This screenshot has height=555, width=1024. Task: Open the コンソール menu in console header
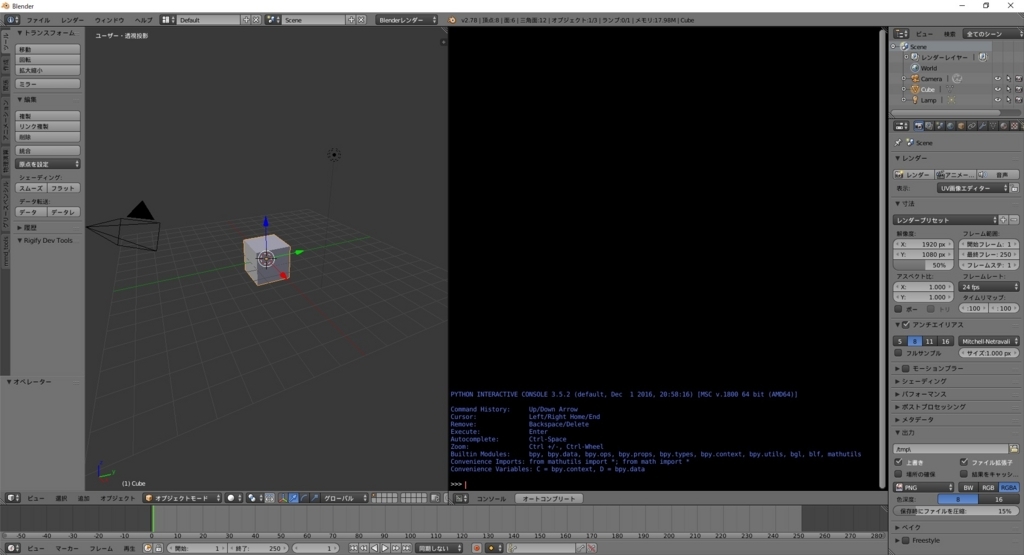click(x=491, y=499)
